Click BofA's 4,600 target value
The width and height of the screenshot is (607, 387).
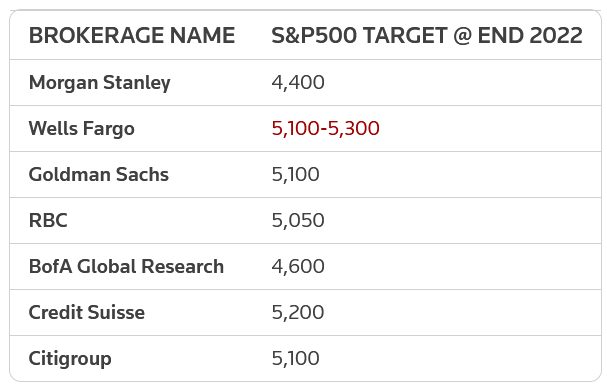pos(298,266)
